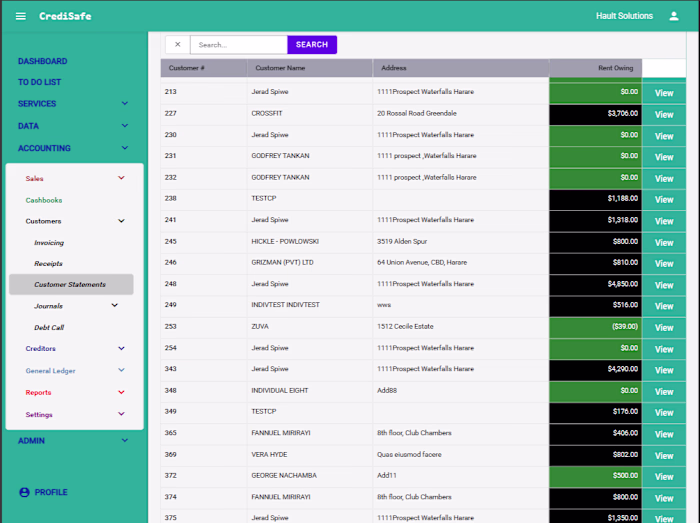This screenshot has width=700, height=523.
Task: Sort by Address column header
Action: (x=461, y=68)
